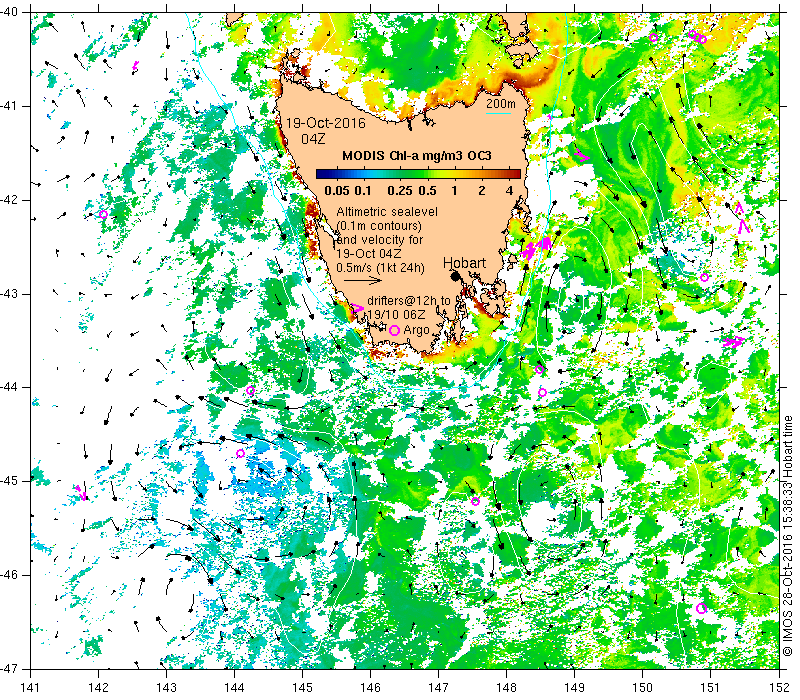Click the 'Altimetric sealevel' caption
Viewport: 800px width, 700px height.
387,211
